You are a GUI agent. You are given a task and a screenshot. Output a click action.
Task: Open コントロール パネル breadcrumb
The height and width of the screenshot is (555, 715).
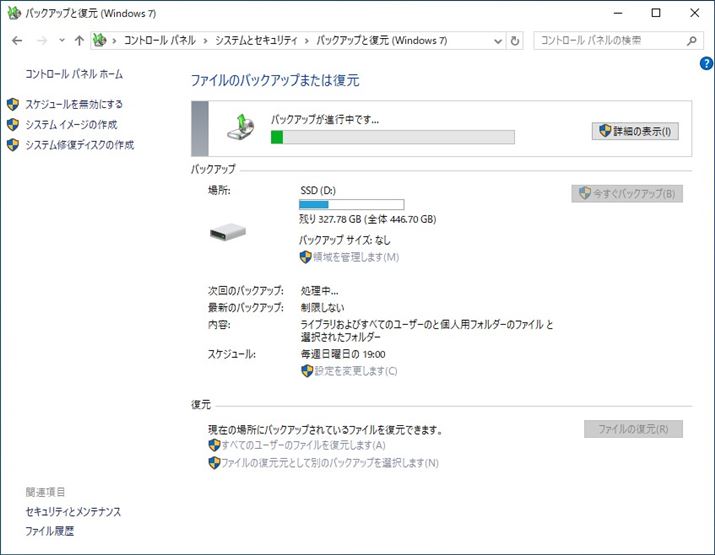pos(160,41)
